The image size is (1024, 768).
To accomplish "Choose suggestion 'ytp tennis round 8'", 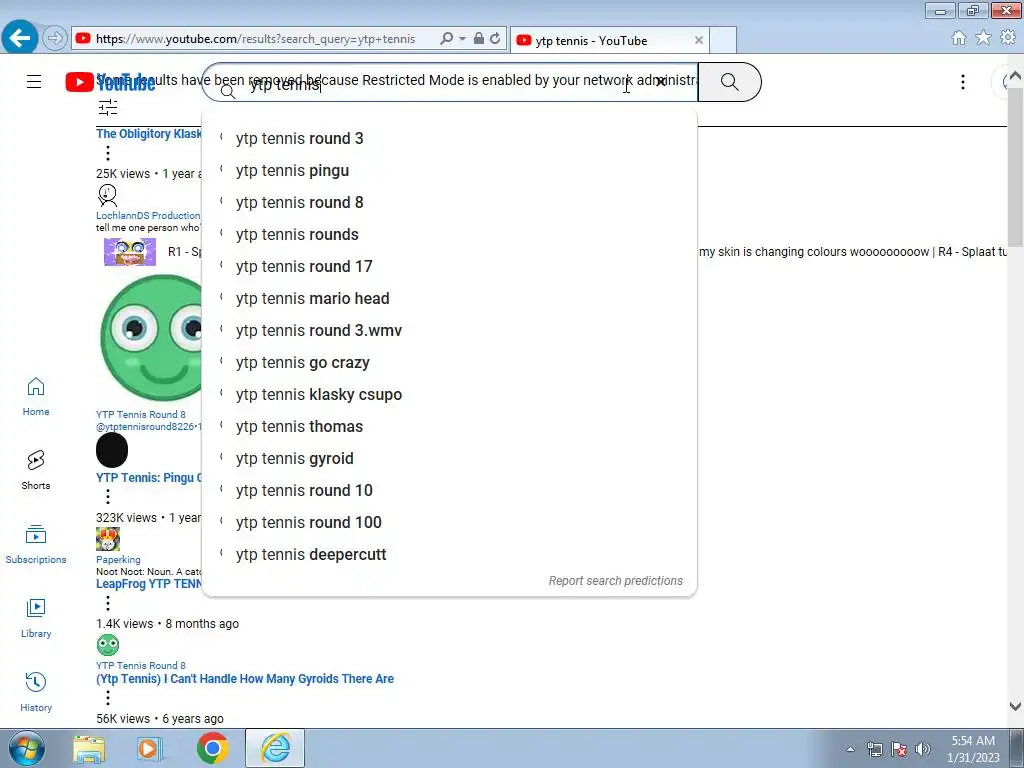I will pos(449,202).
